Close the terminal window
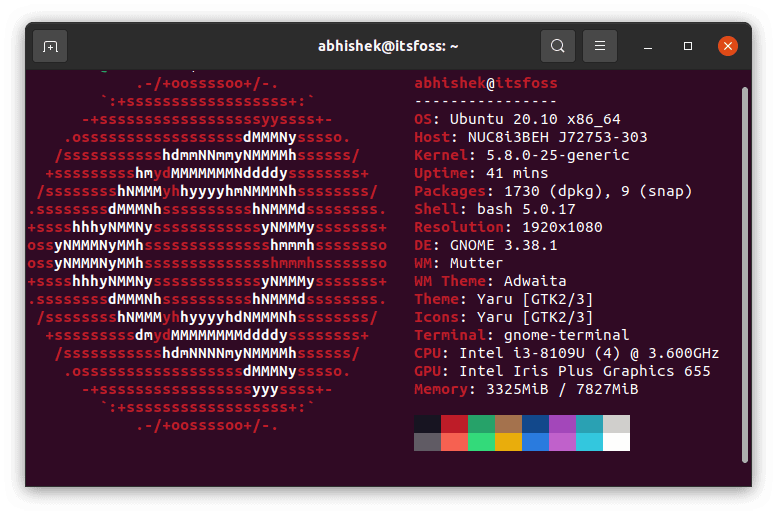This screenshot has height=515, width=777. [727, 46]
